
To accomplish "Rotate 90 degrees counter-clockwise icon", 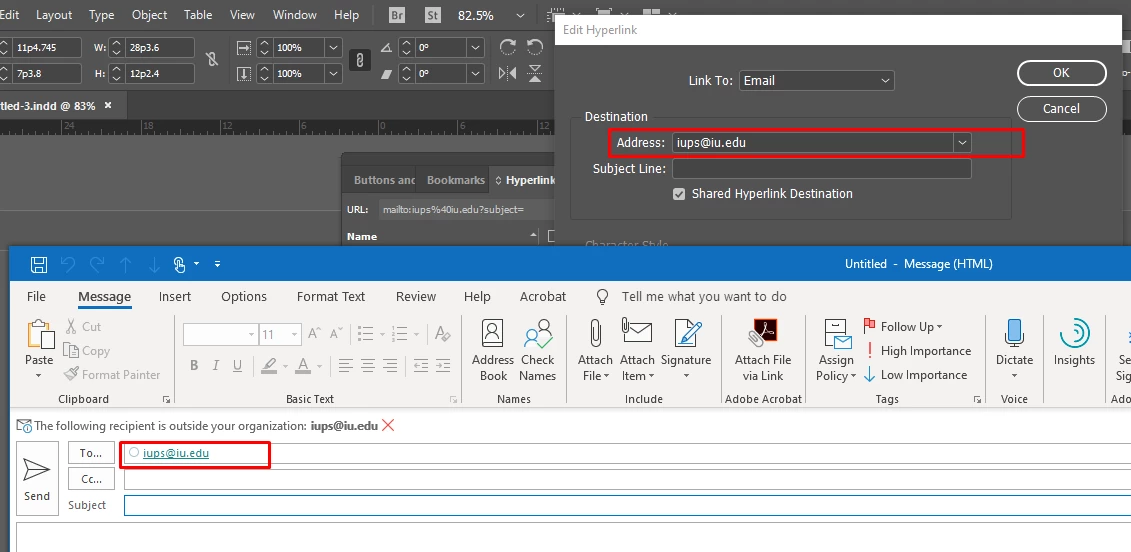I will (x=534, y=48).
